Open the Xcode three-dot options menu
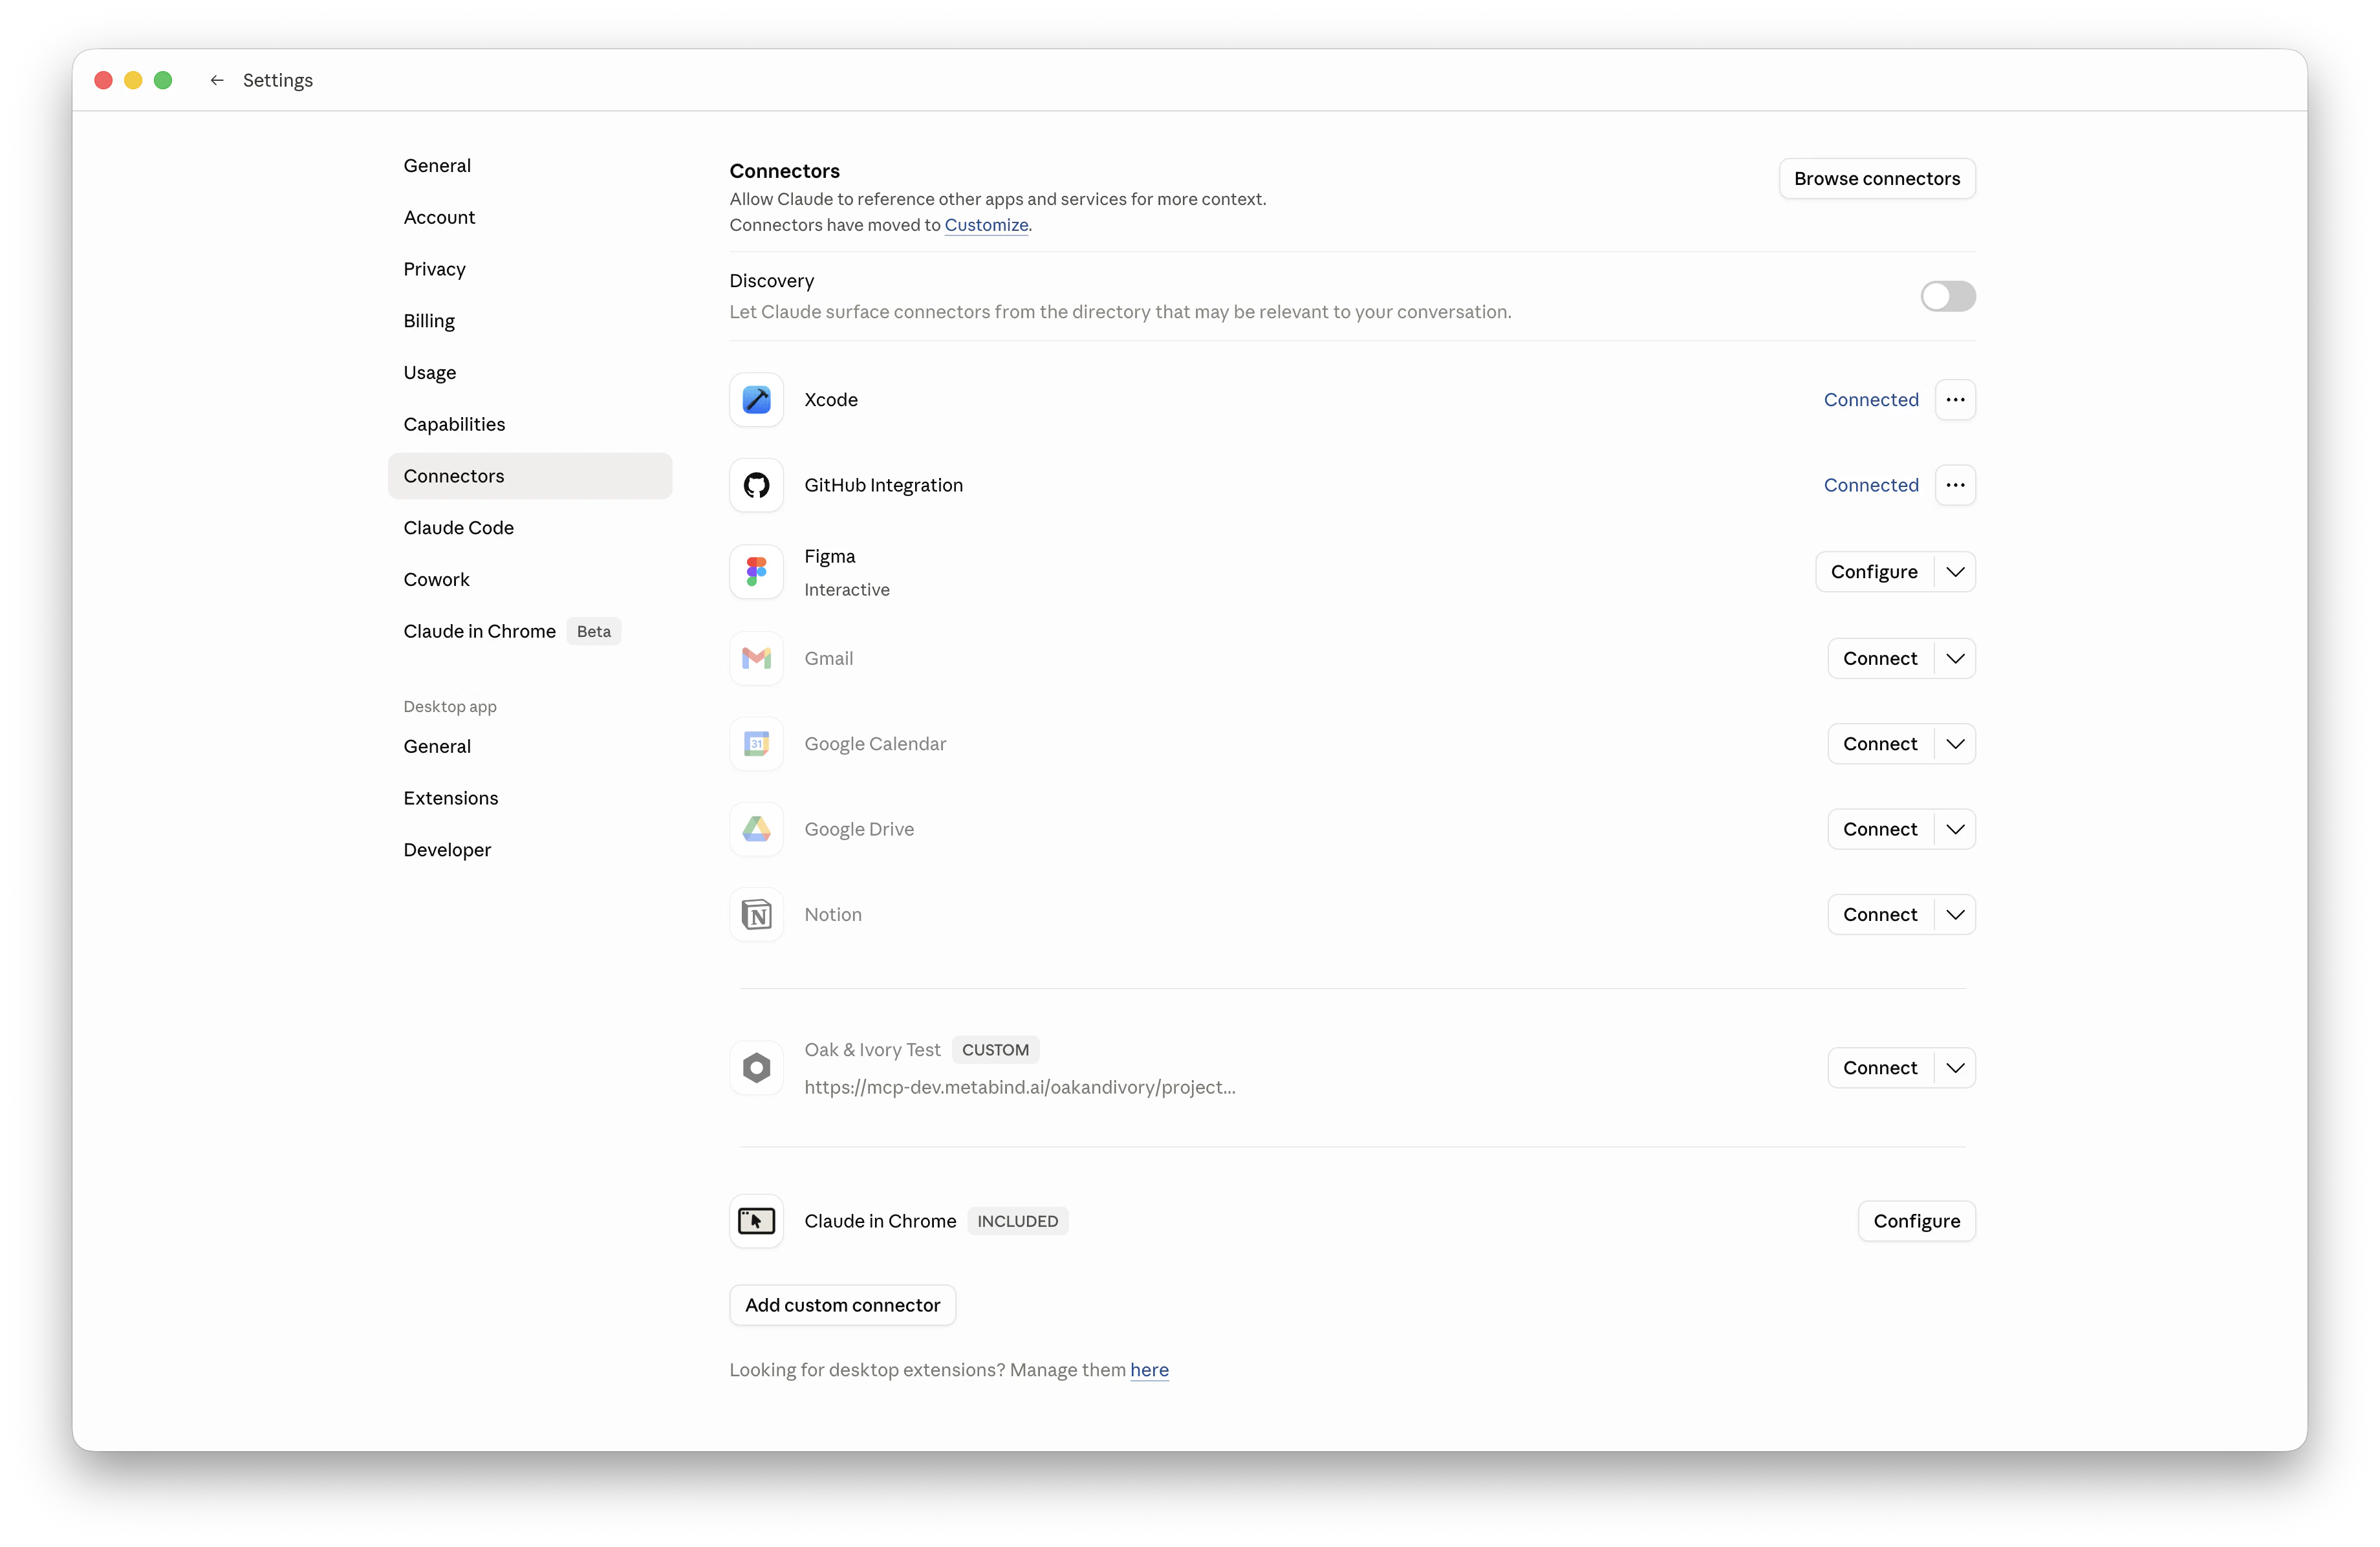 click(x=1955, y=400)
